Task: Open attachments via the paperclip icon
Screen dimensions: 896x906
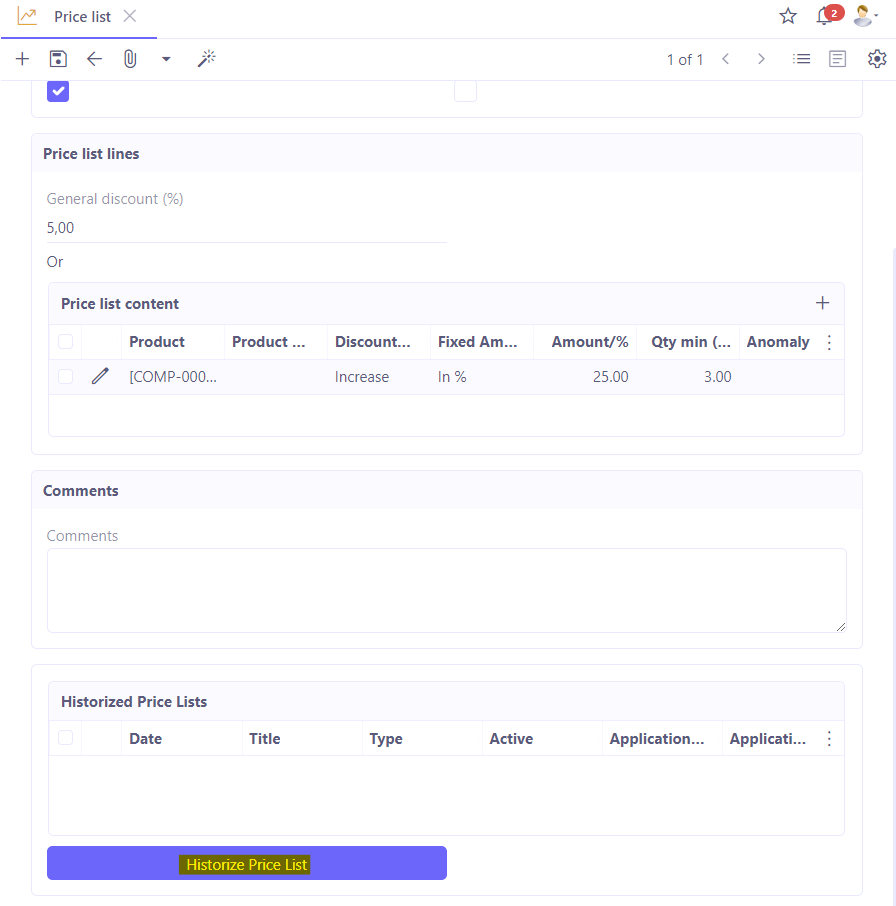Action: click(130, 59)
